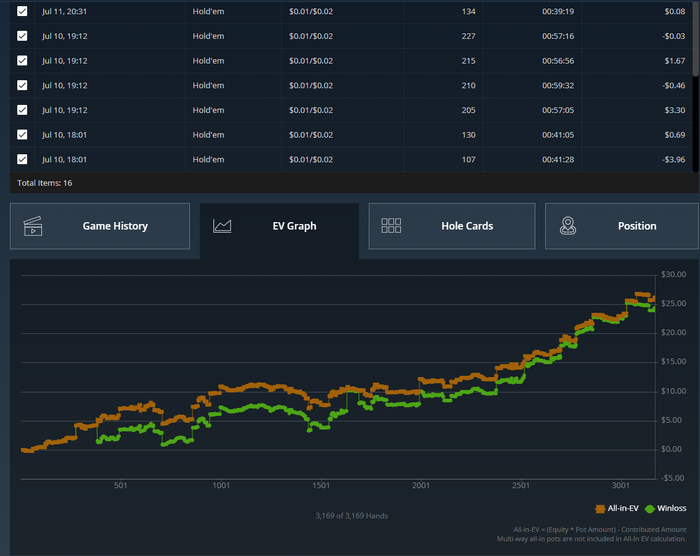Uncheck the checkbox for the 210-hands session
This screenshot has width=700, height=556.
22,85
